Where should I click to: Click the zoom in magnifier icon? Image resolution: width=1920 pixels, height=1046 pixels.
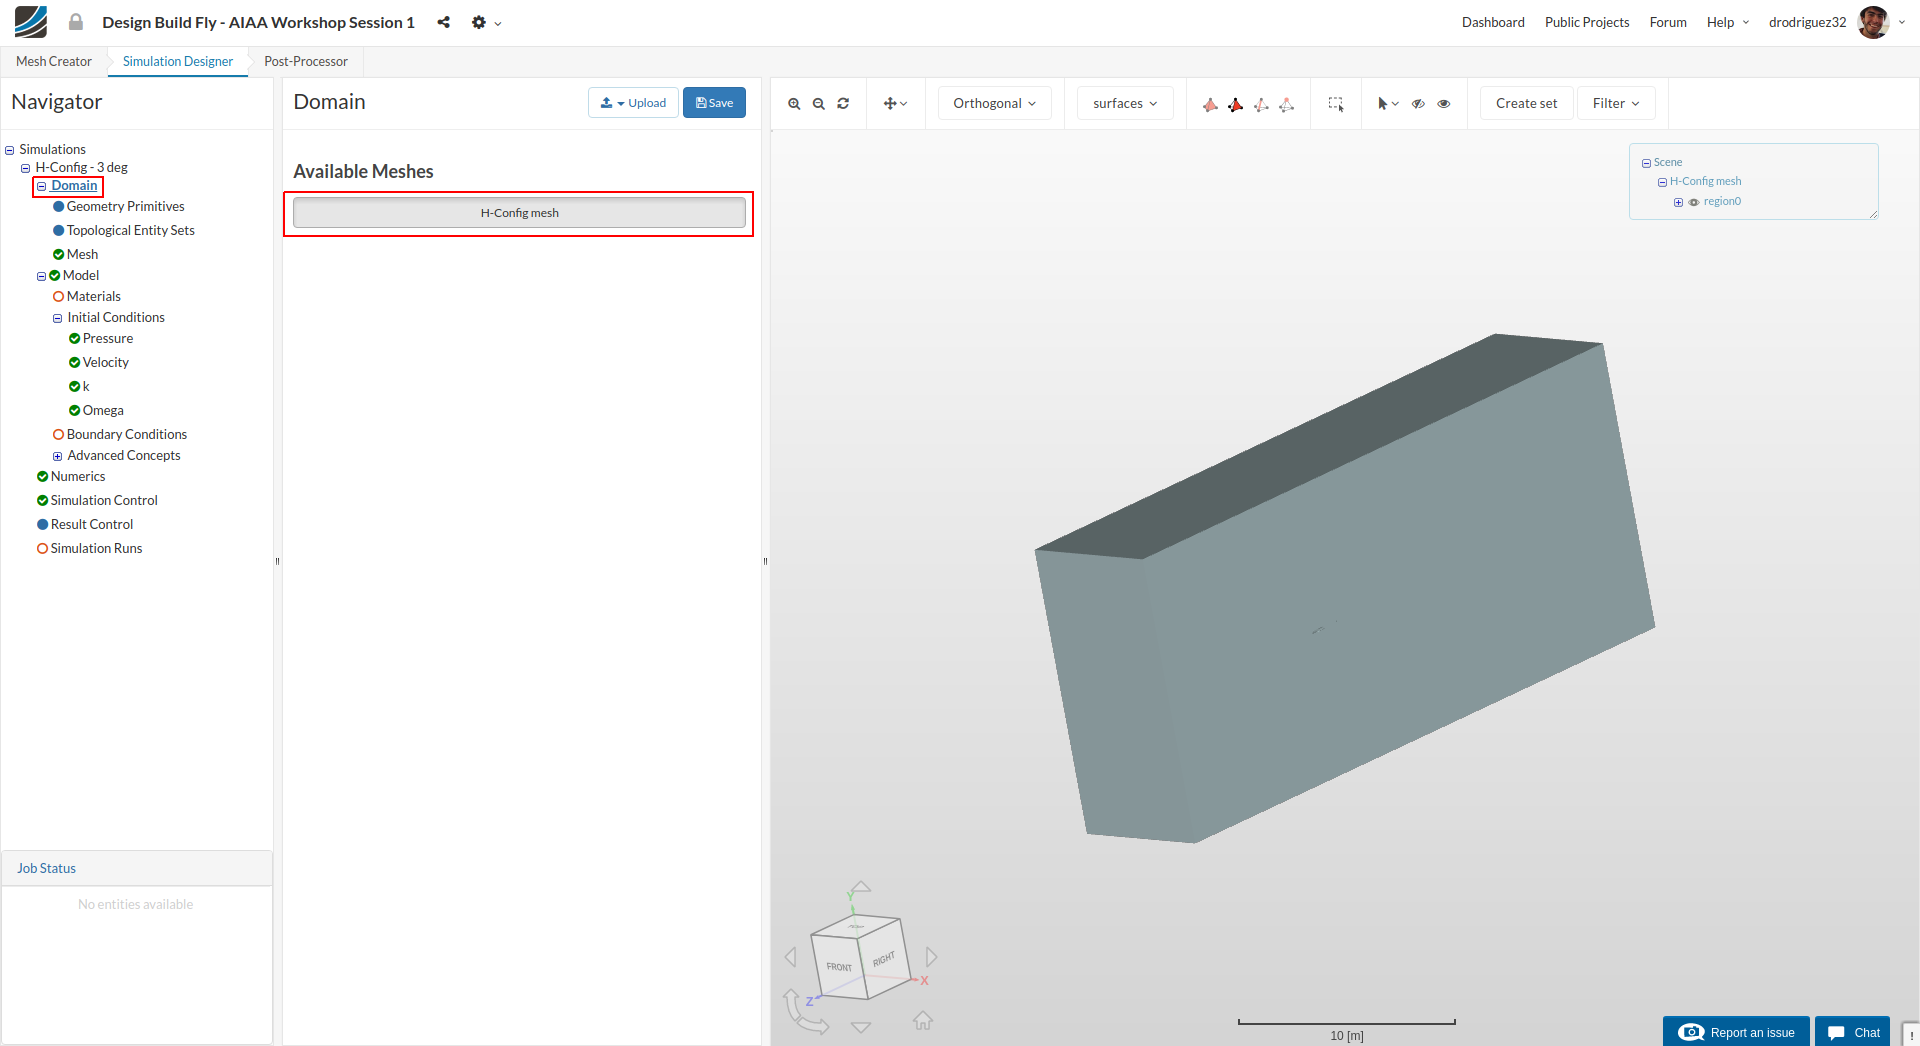(x=794, y=104)
